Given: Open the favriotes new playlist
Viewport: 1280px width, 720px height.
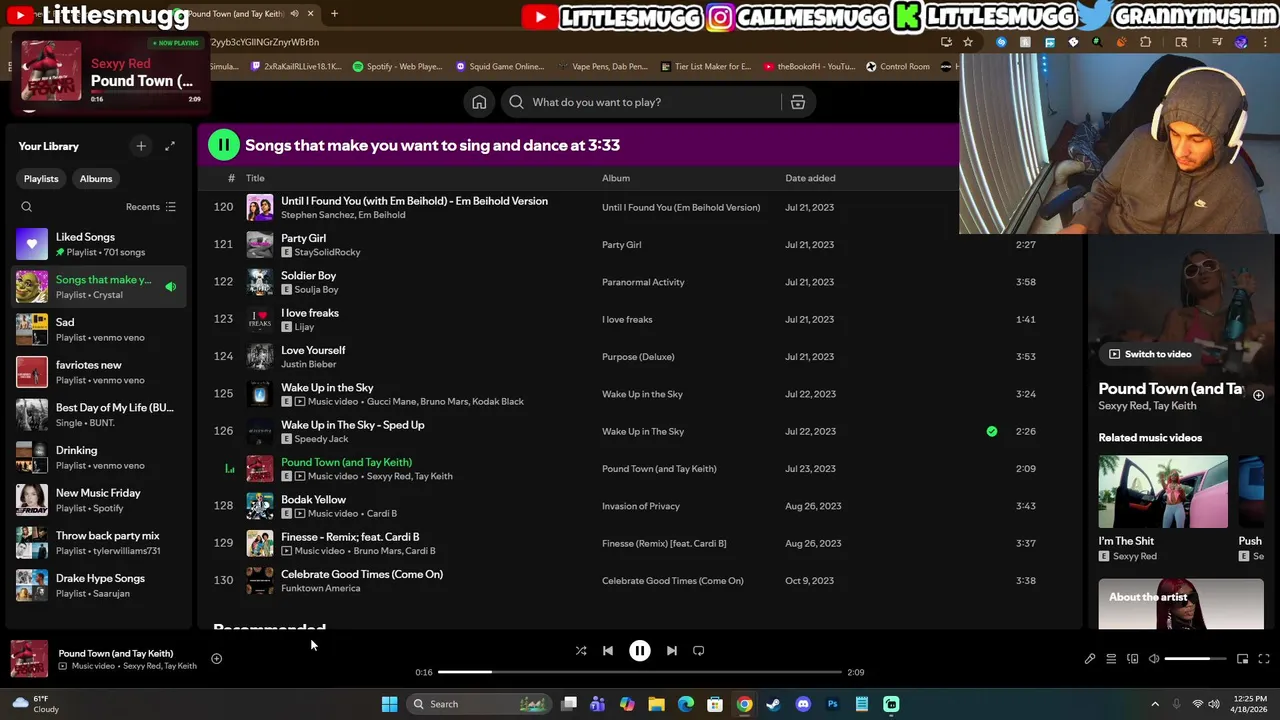Looking at the screenshot, I should click(97, 372).
